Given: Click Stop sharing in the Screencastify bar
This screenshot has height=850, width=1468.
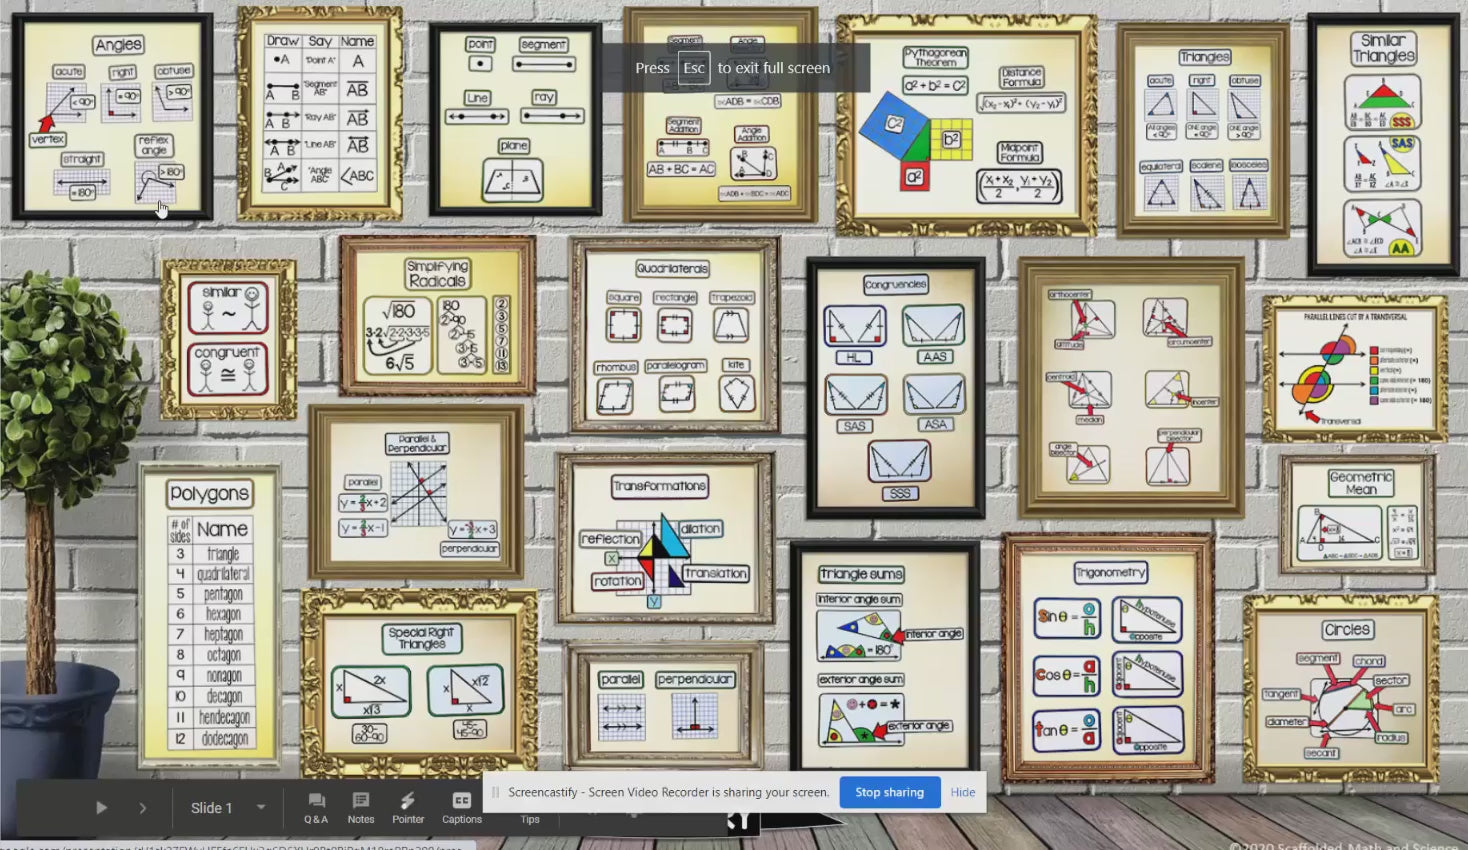Looking at the screenshot, I should 889,792.
